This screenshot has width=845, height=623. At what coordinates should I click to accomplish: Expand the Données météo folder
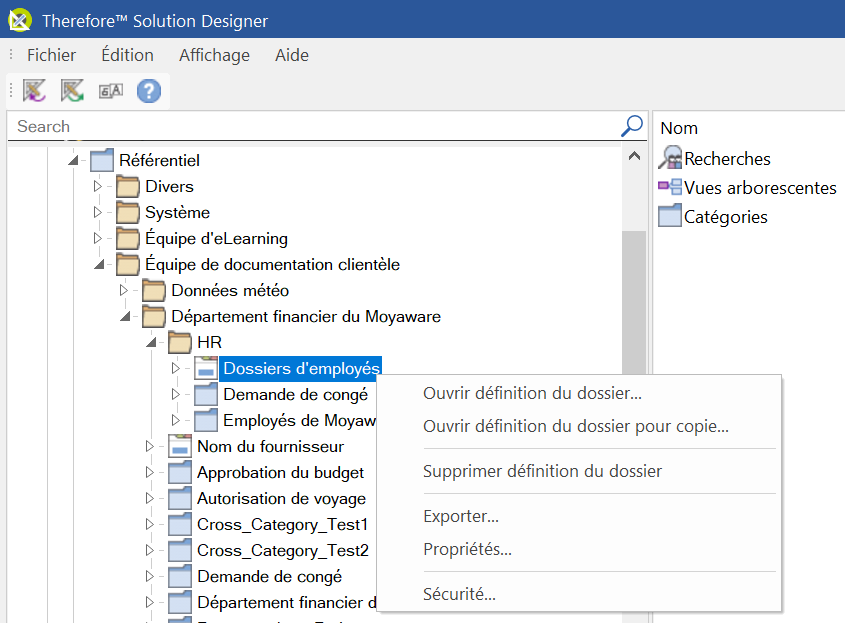pyautogui.click(x=123, y=290)
